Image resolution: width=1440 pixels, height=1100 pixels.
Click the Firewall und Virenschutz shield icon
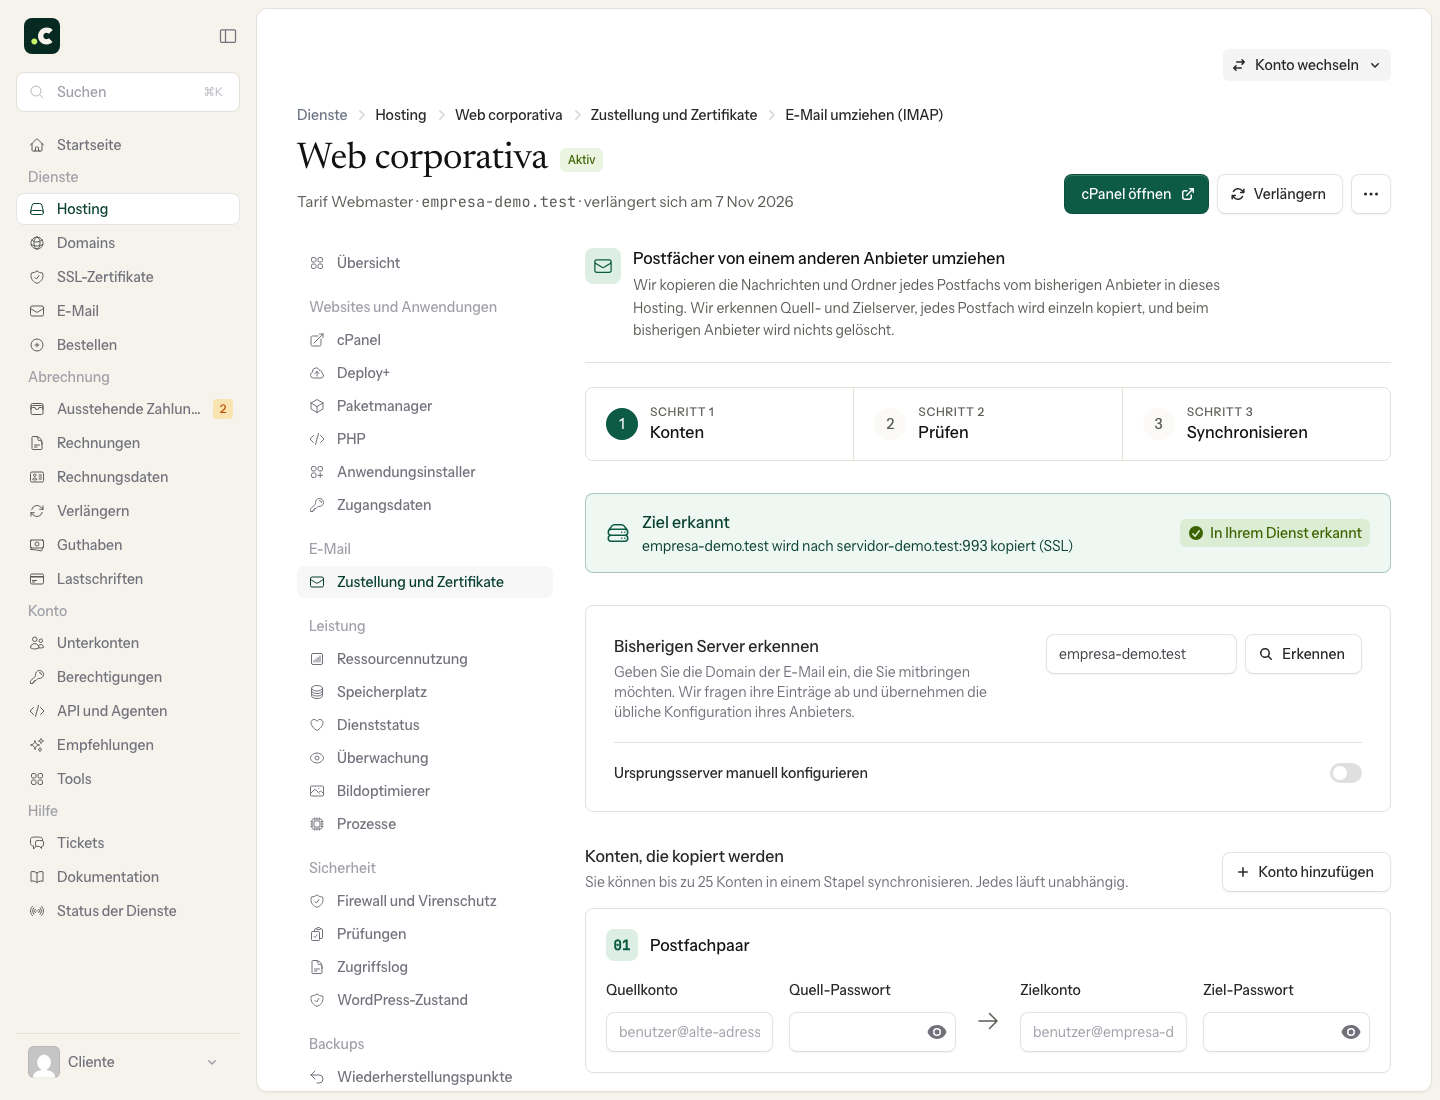click(x=317, y=901)
